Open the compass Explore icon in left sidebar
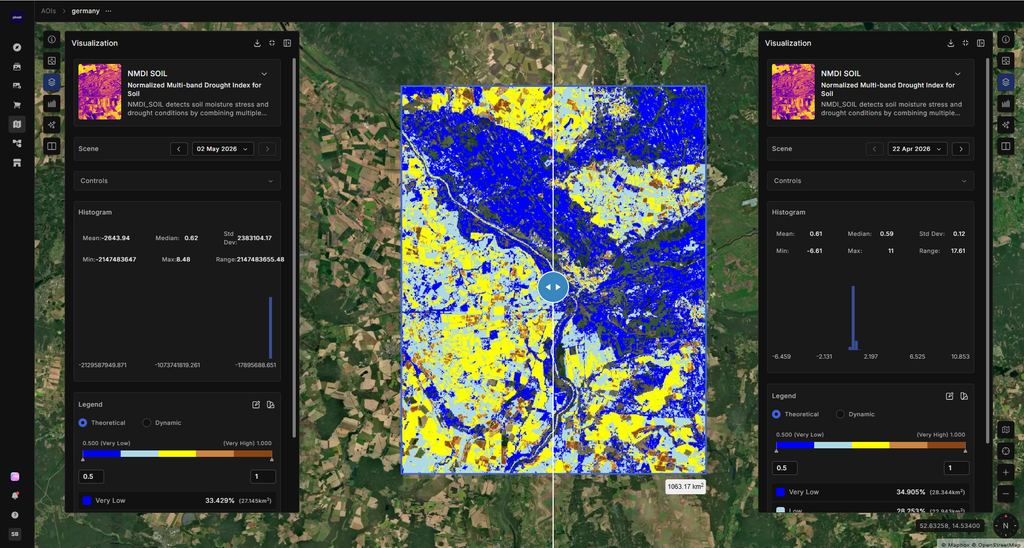The image size is (1024, 548). coord(16,48)
